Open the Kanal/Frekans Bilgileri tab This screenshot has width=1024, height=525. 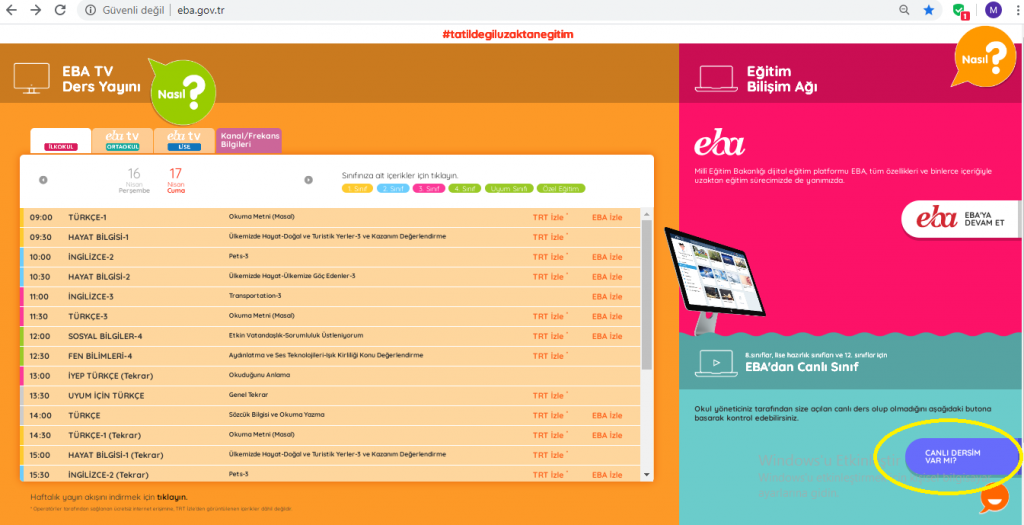tap(249, 140)
